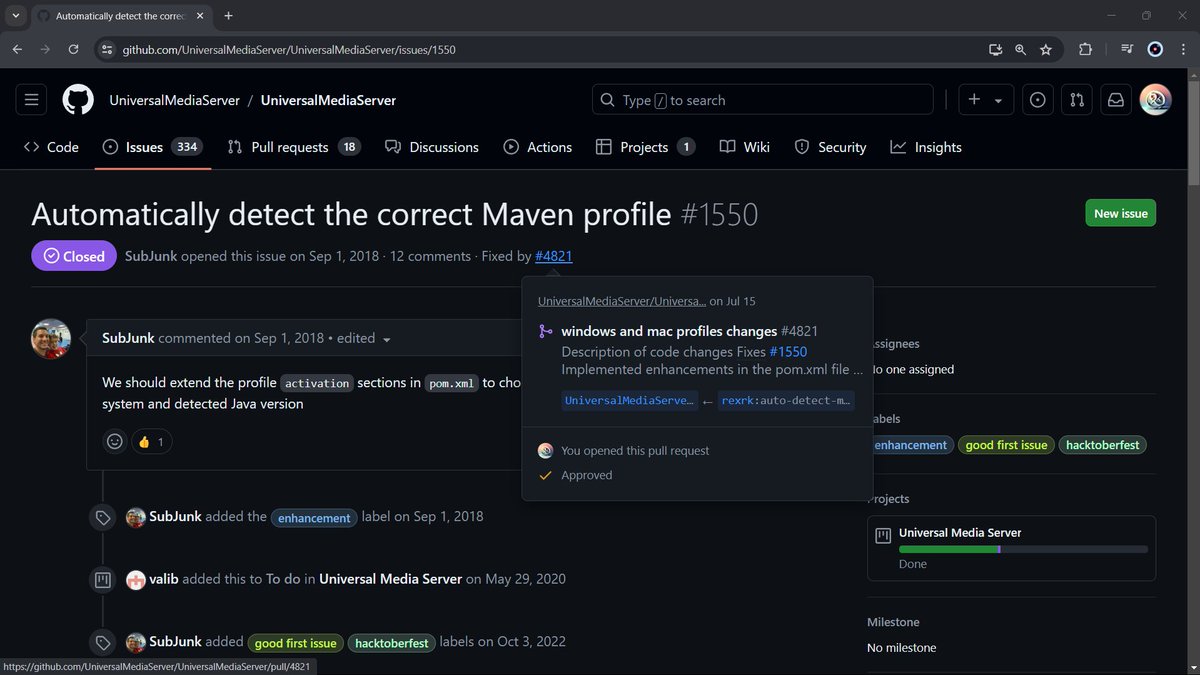Open the Wiki tab
Image resolution: width=1200 pixels, height=675 pixels.
click(744, 146)
